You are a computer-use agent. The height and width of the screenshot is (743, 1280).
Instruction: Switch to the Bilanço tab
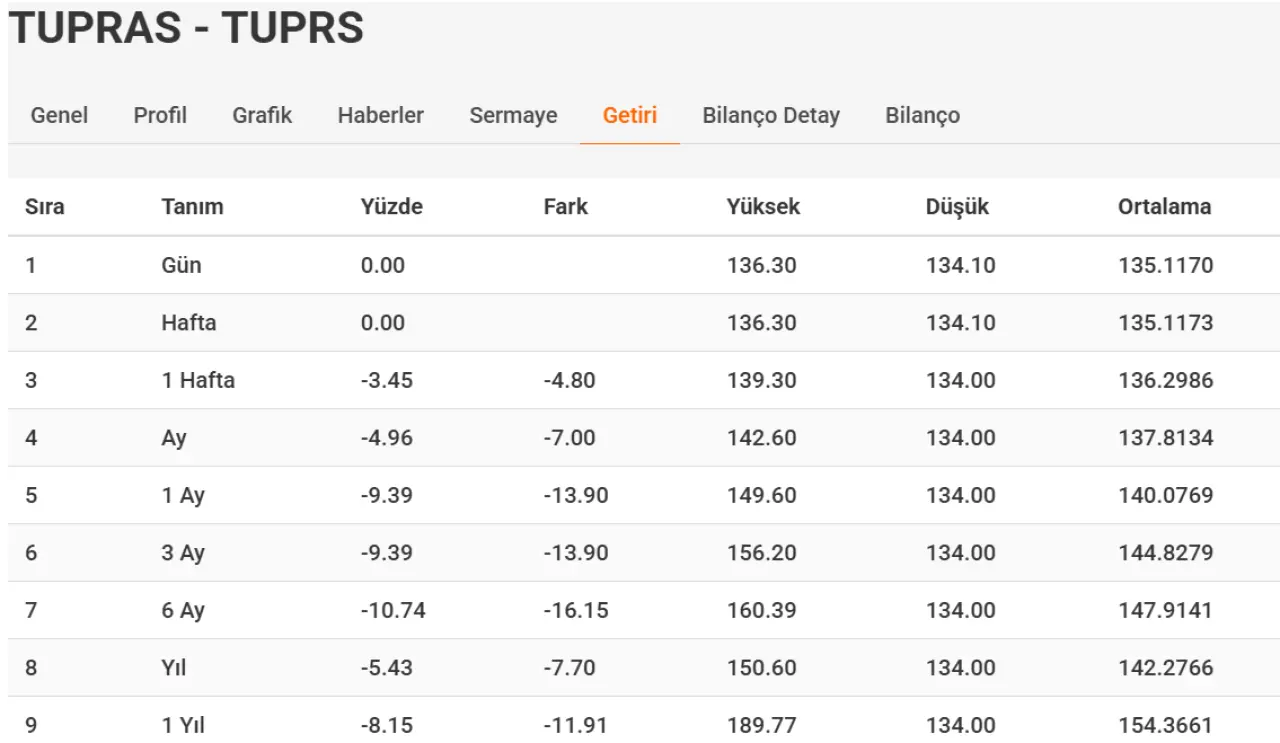(x=922, y=115)
